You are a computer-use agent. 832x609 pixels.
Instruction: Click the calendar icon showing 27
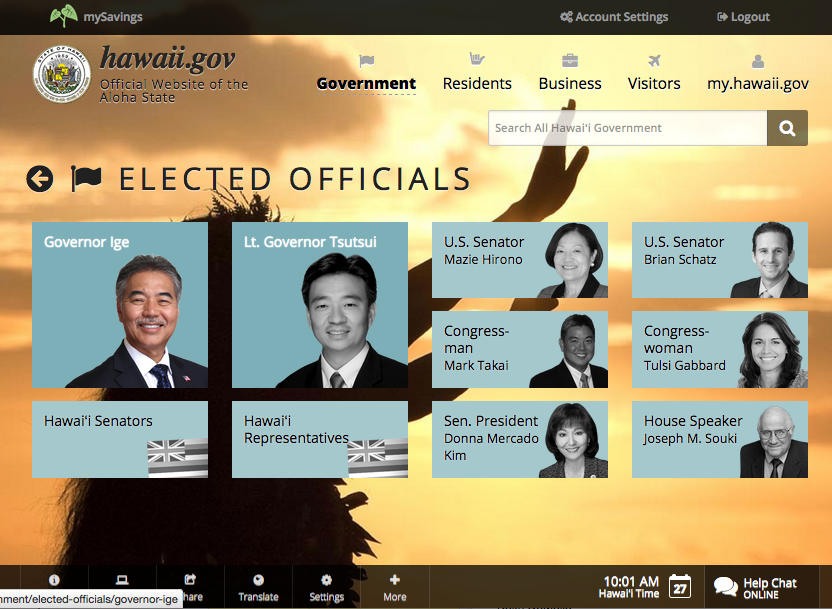coord(680,587)
